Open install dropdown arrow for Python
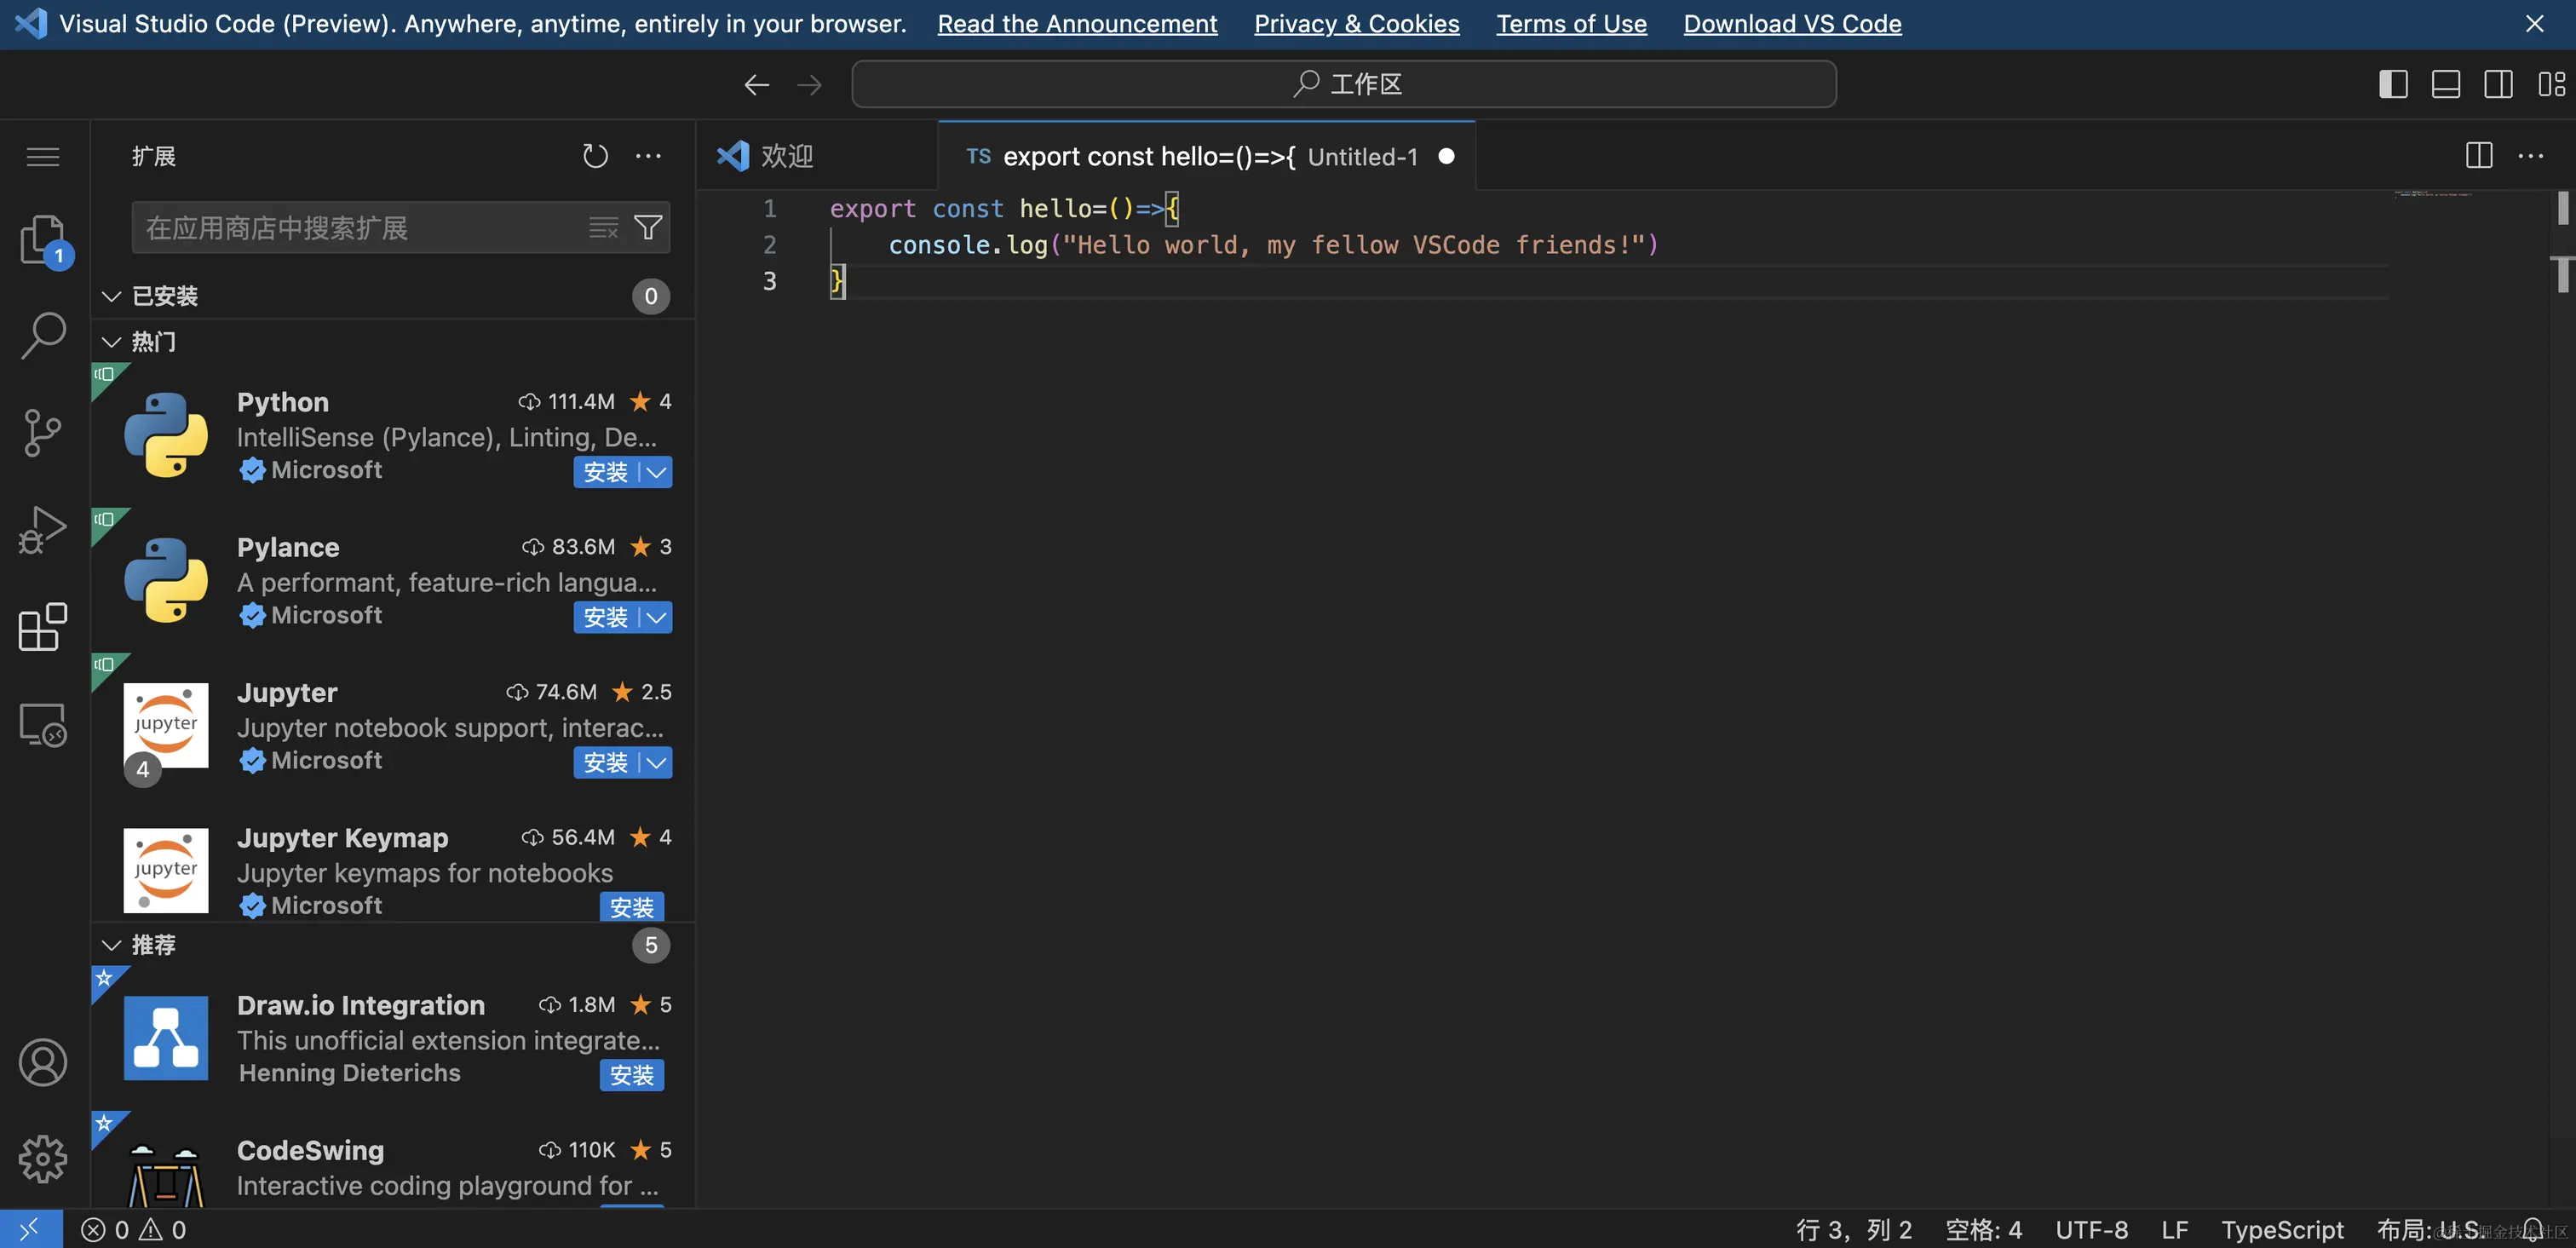The height and width of the screenshot is (1248, 2576). point(656,472)
